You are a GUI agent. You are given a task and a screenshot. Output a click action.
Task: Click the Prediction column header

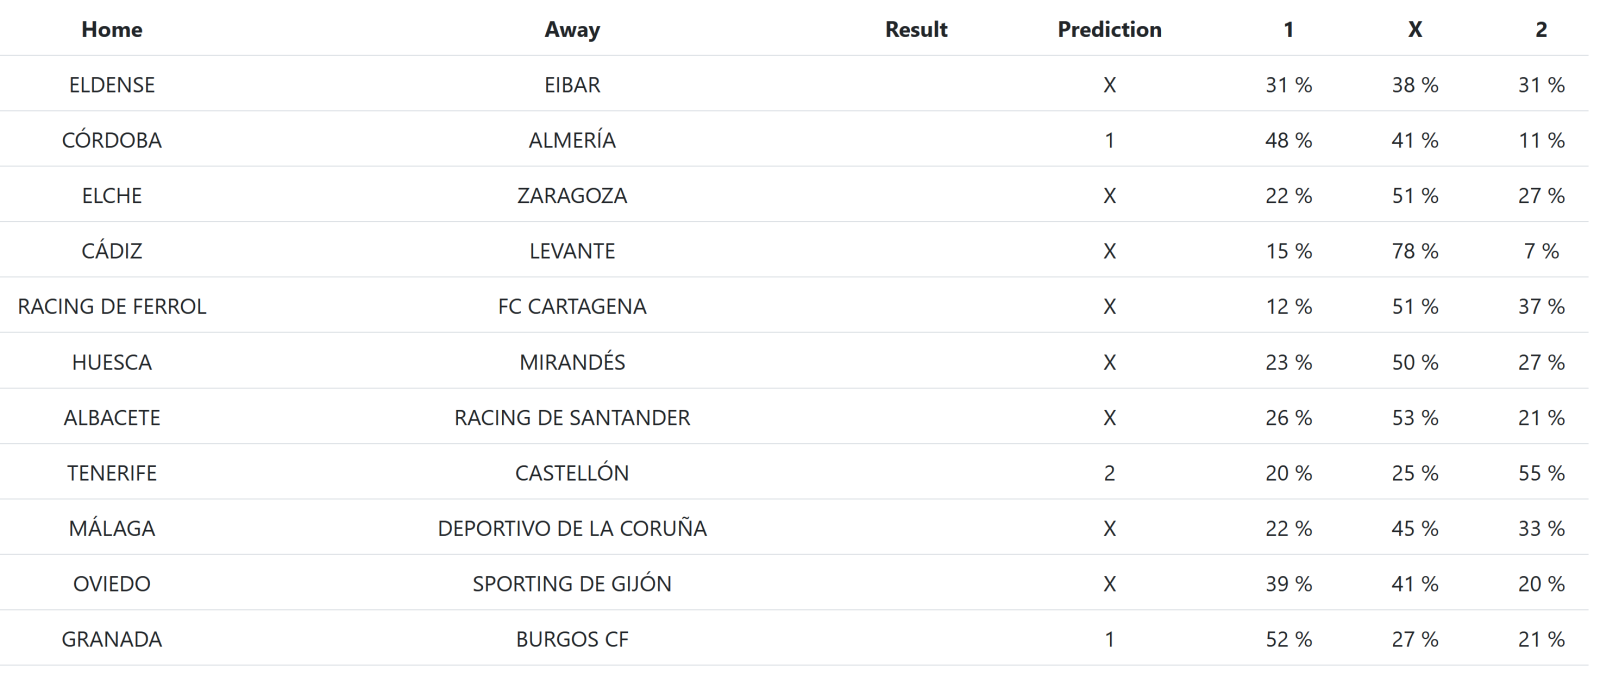pyautogui.click(x=1109, y=30)
